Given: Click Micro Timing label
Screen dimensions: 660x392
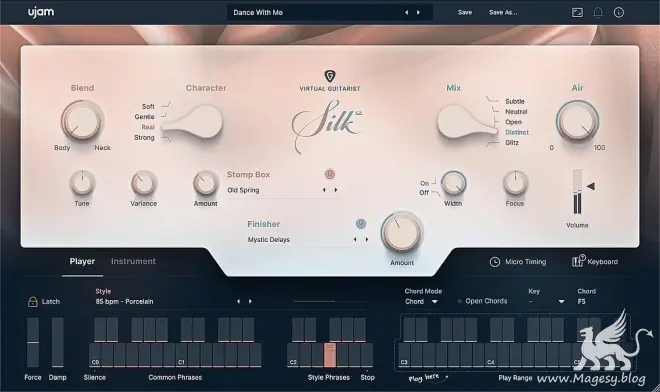Looking at the screenshot, I should coord(525,262).
